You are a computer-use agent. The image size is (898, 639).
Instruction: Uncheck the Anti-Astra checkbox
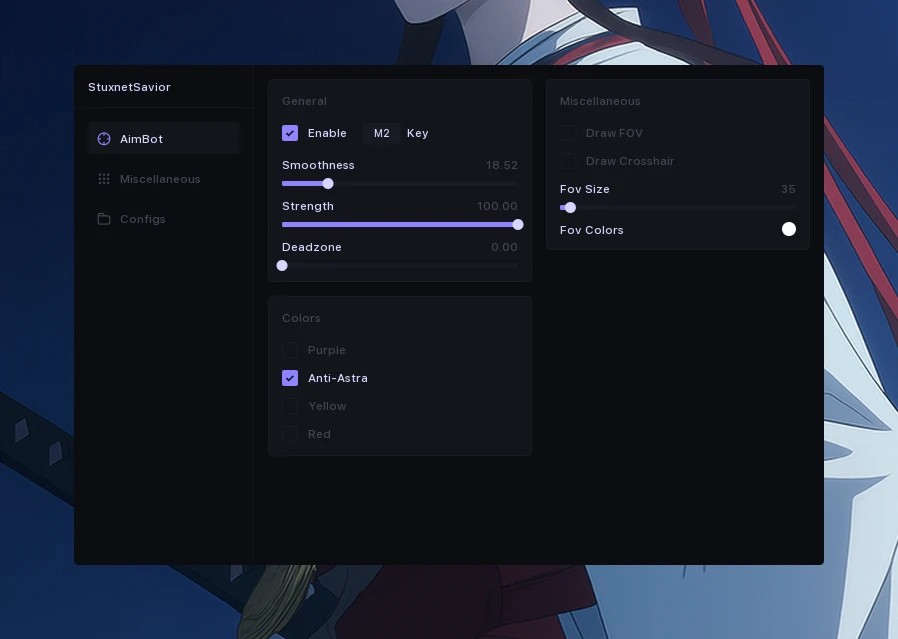coord(290,378)
